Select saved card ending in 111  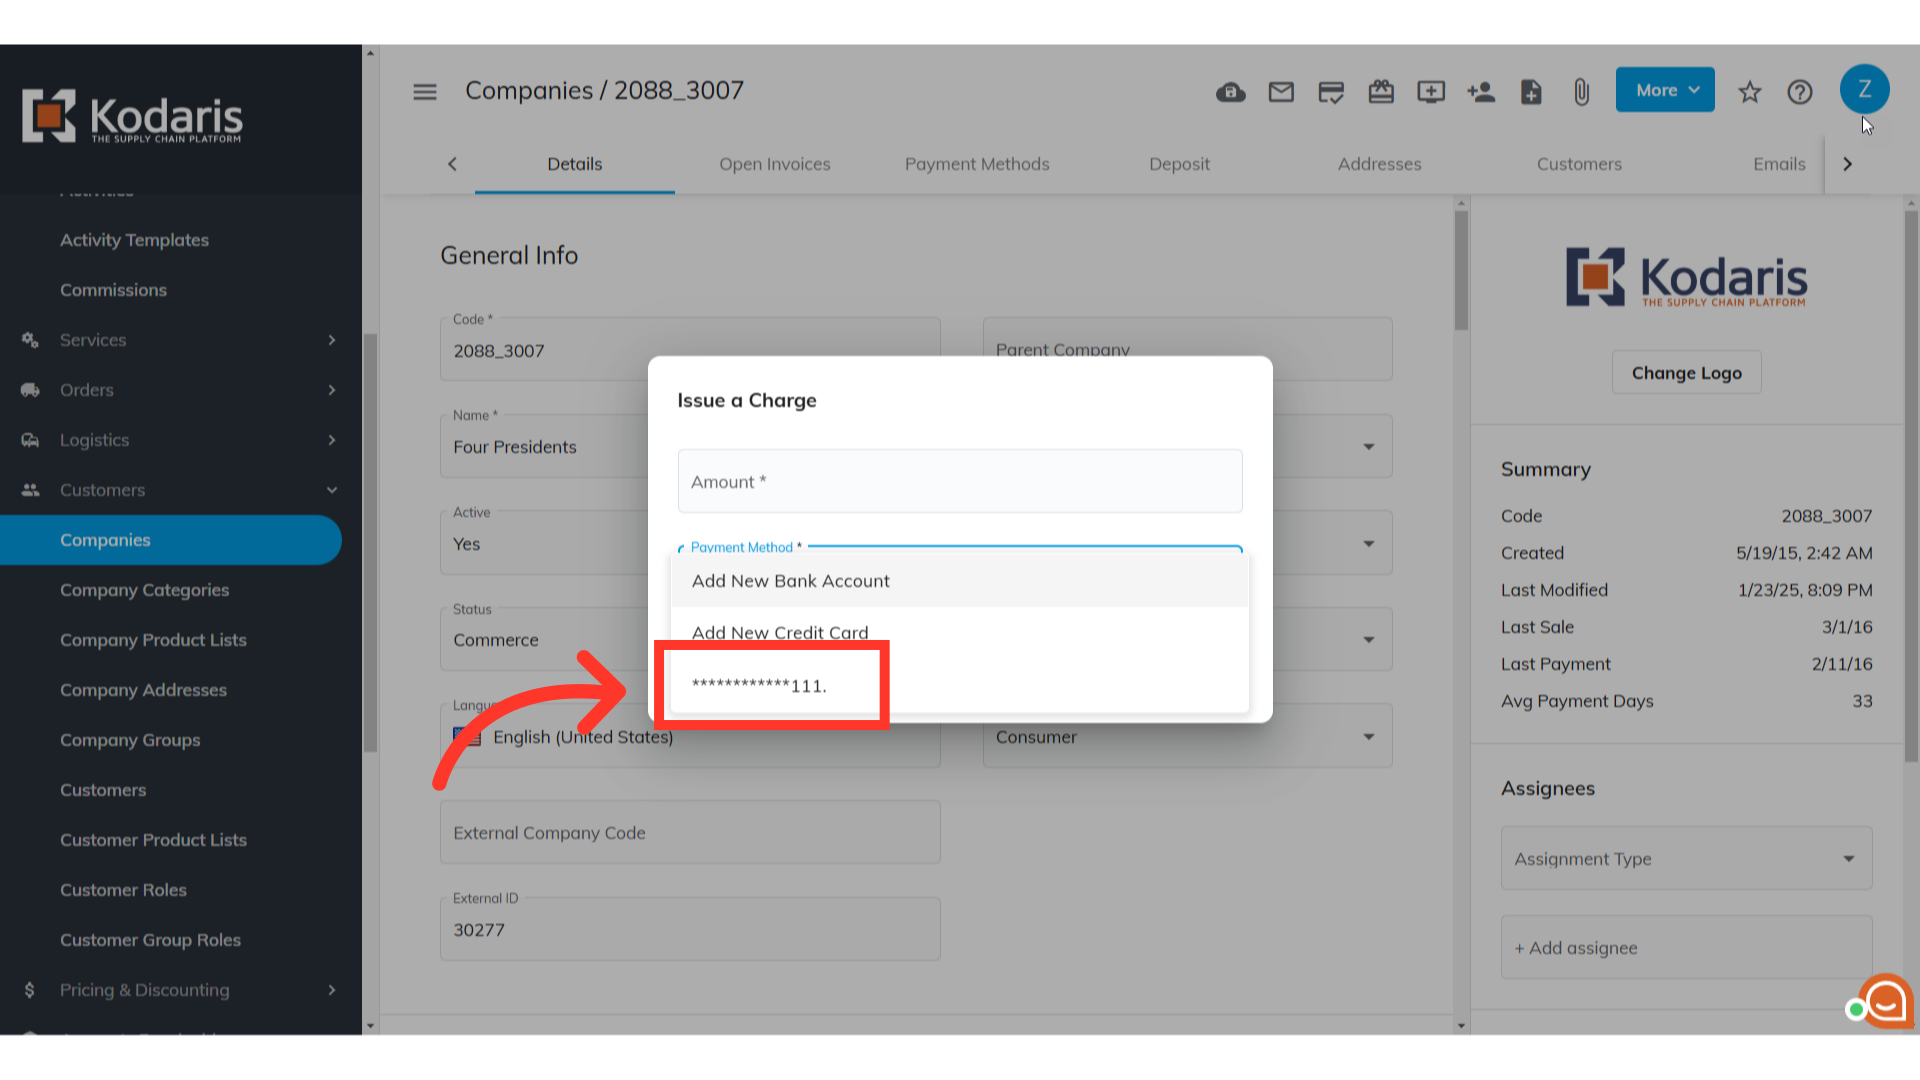pos(759,686)
